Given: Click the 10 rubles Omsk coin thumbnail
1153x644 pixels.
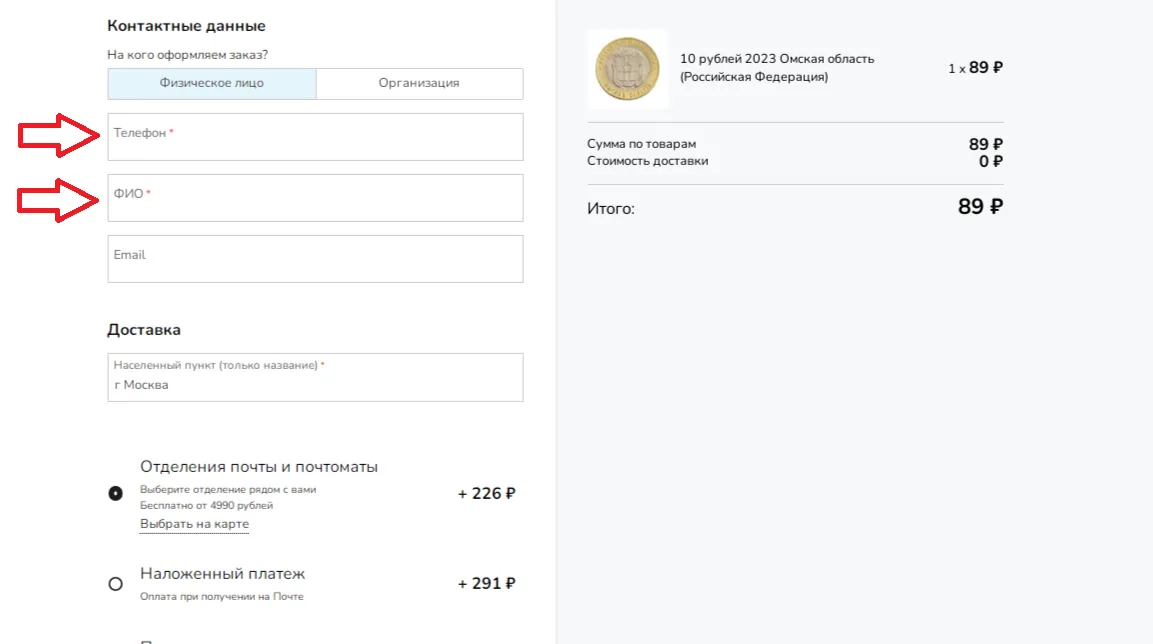Looking at the screenshot, I should [x=627, y=69].
